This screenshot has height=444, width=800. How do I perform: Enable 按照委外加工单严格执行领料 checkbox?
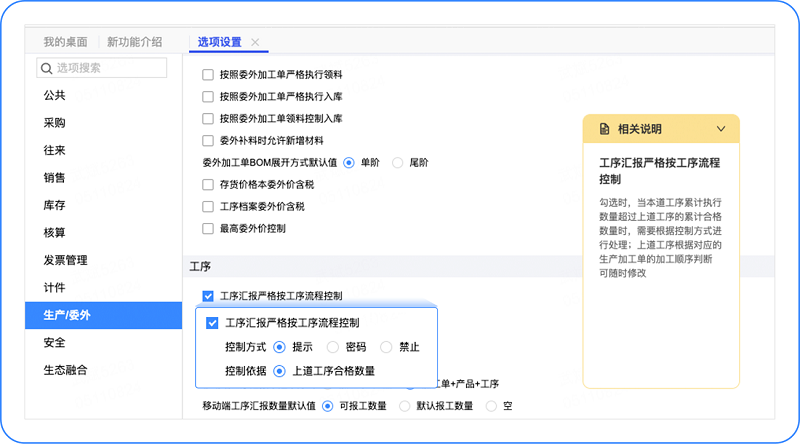coord(208,75)
